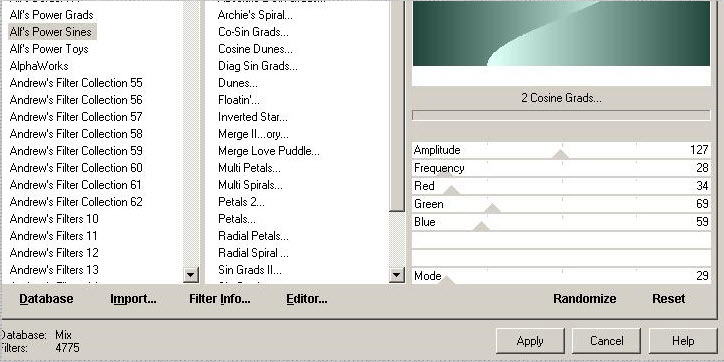Open the Database menu
Image resolution: width=724 pixels, height=362 pixels.
pos(46,299)
